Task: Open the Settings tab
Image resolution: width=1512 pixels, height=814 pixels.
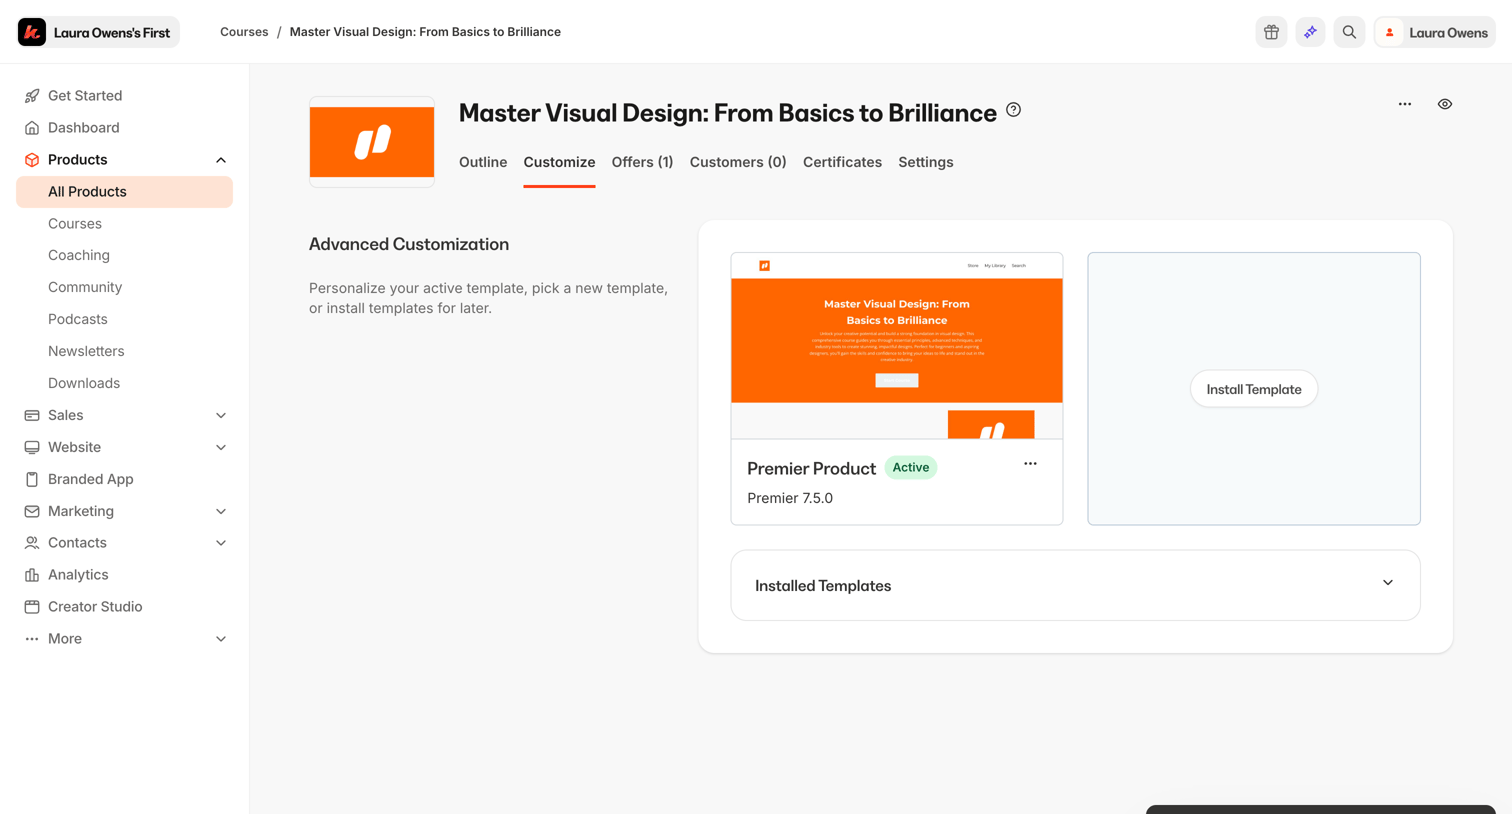Action: click(925, 162)
